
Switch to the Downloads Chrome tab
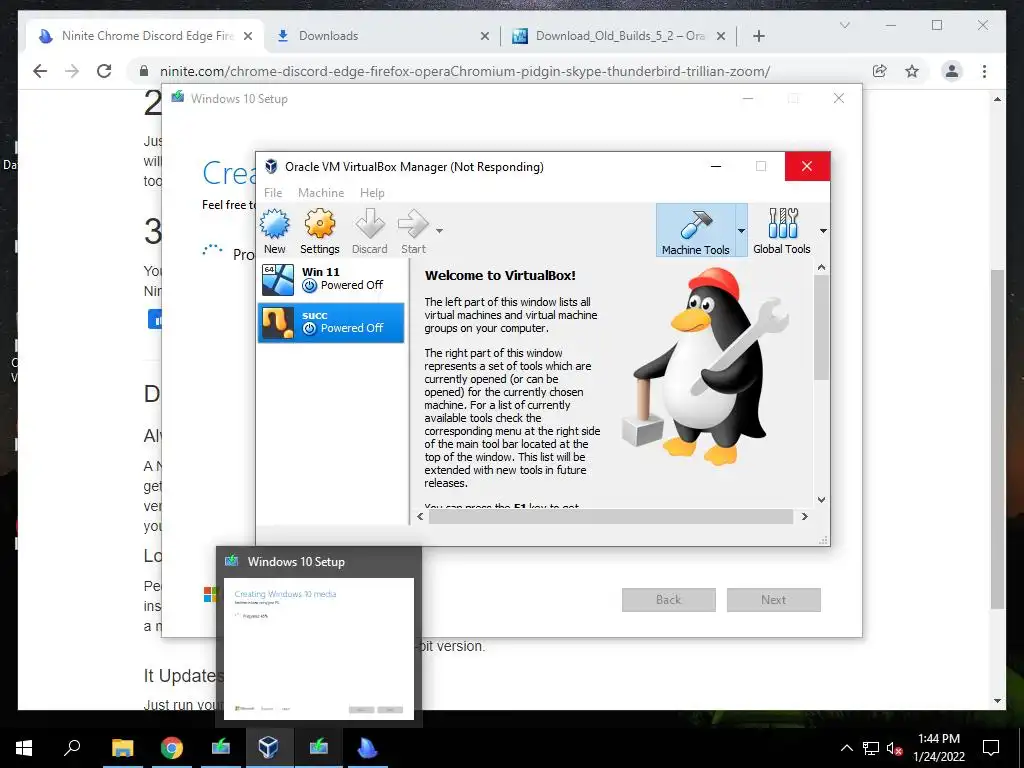tap(382, 36)
